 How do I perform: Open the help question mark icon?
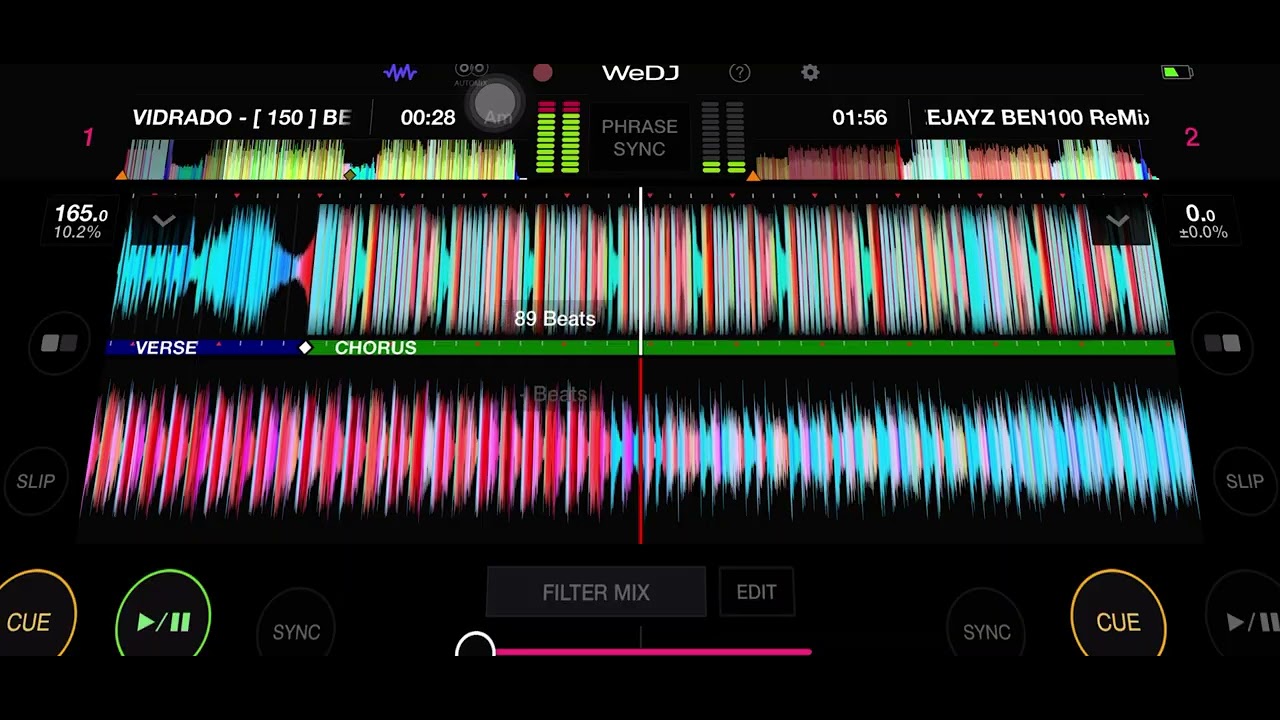click(x=740, y=72)
